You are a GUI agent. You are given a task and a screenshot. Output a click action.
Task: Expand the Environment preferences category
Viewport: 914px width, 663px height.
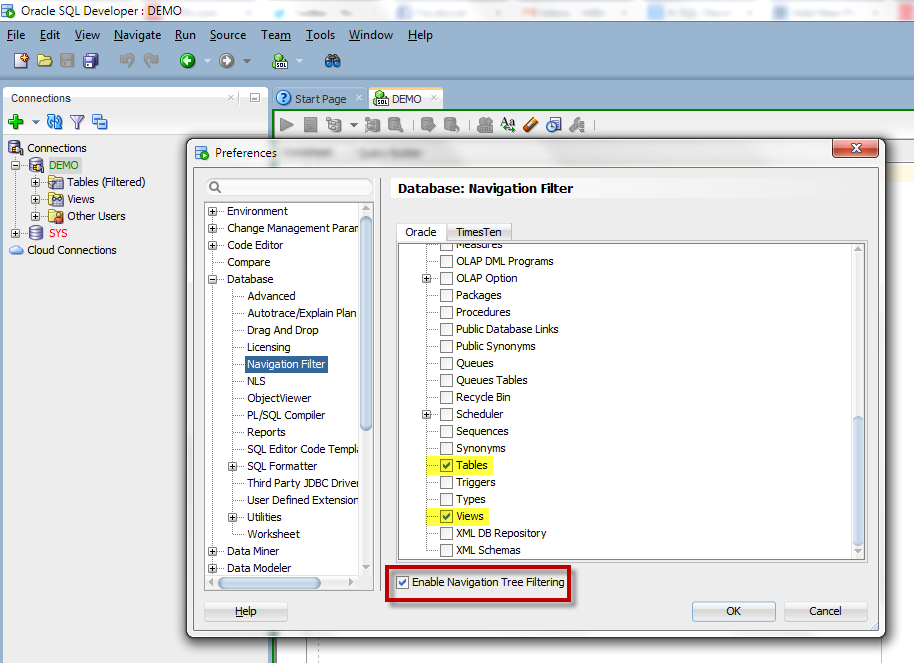click(212, 211)
